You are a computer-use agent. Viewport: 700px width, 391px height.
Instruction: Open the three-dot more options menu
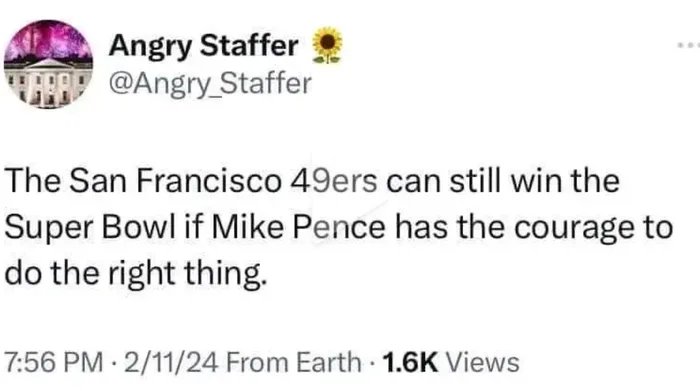pos(688,45)
